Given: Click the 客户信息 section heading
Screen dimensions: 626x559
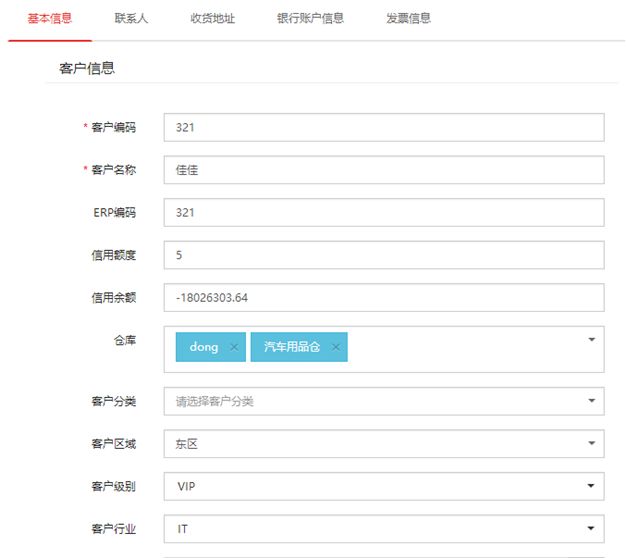Looking at the screenshot, I should (x=87, y=68).
